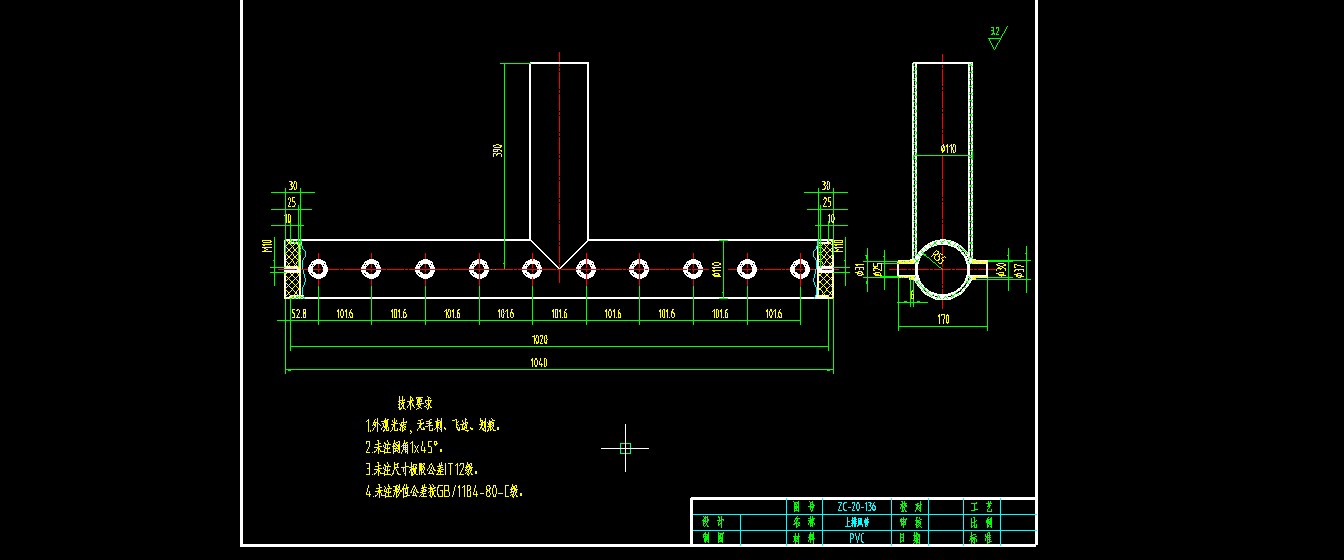Select the ø25 dimension in side view

click(x=877, y=269)
